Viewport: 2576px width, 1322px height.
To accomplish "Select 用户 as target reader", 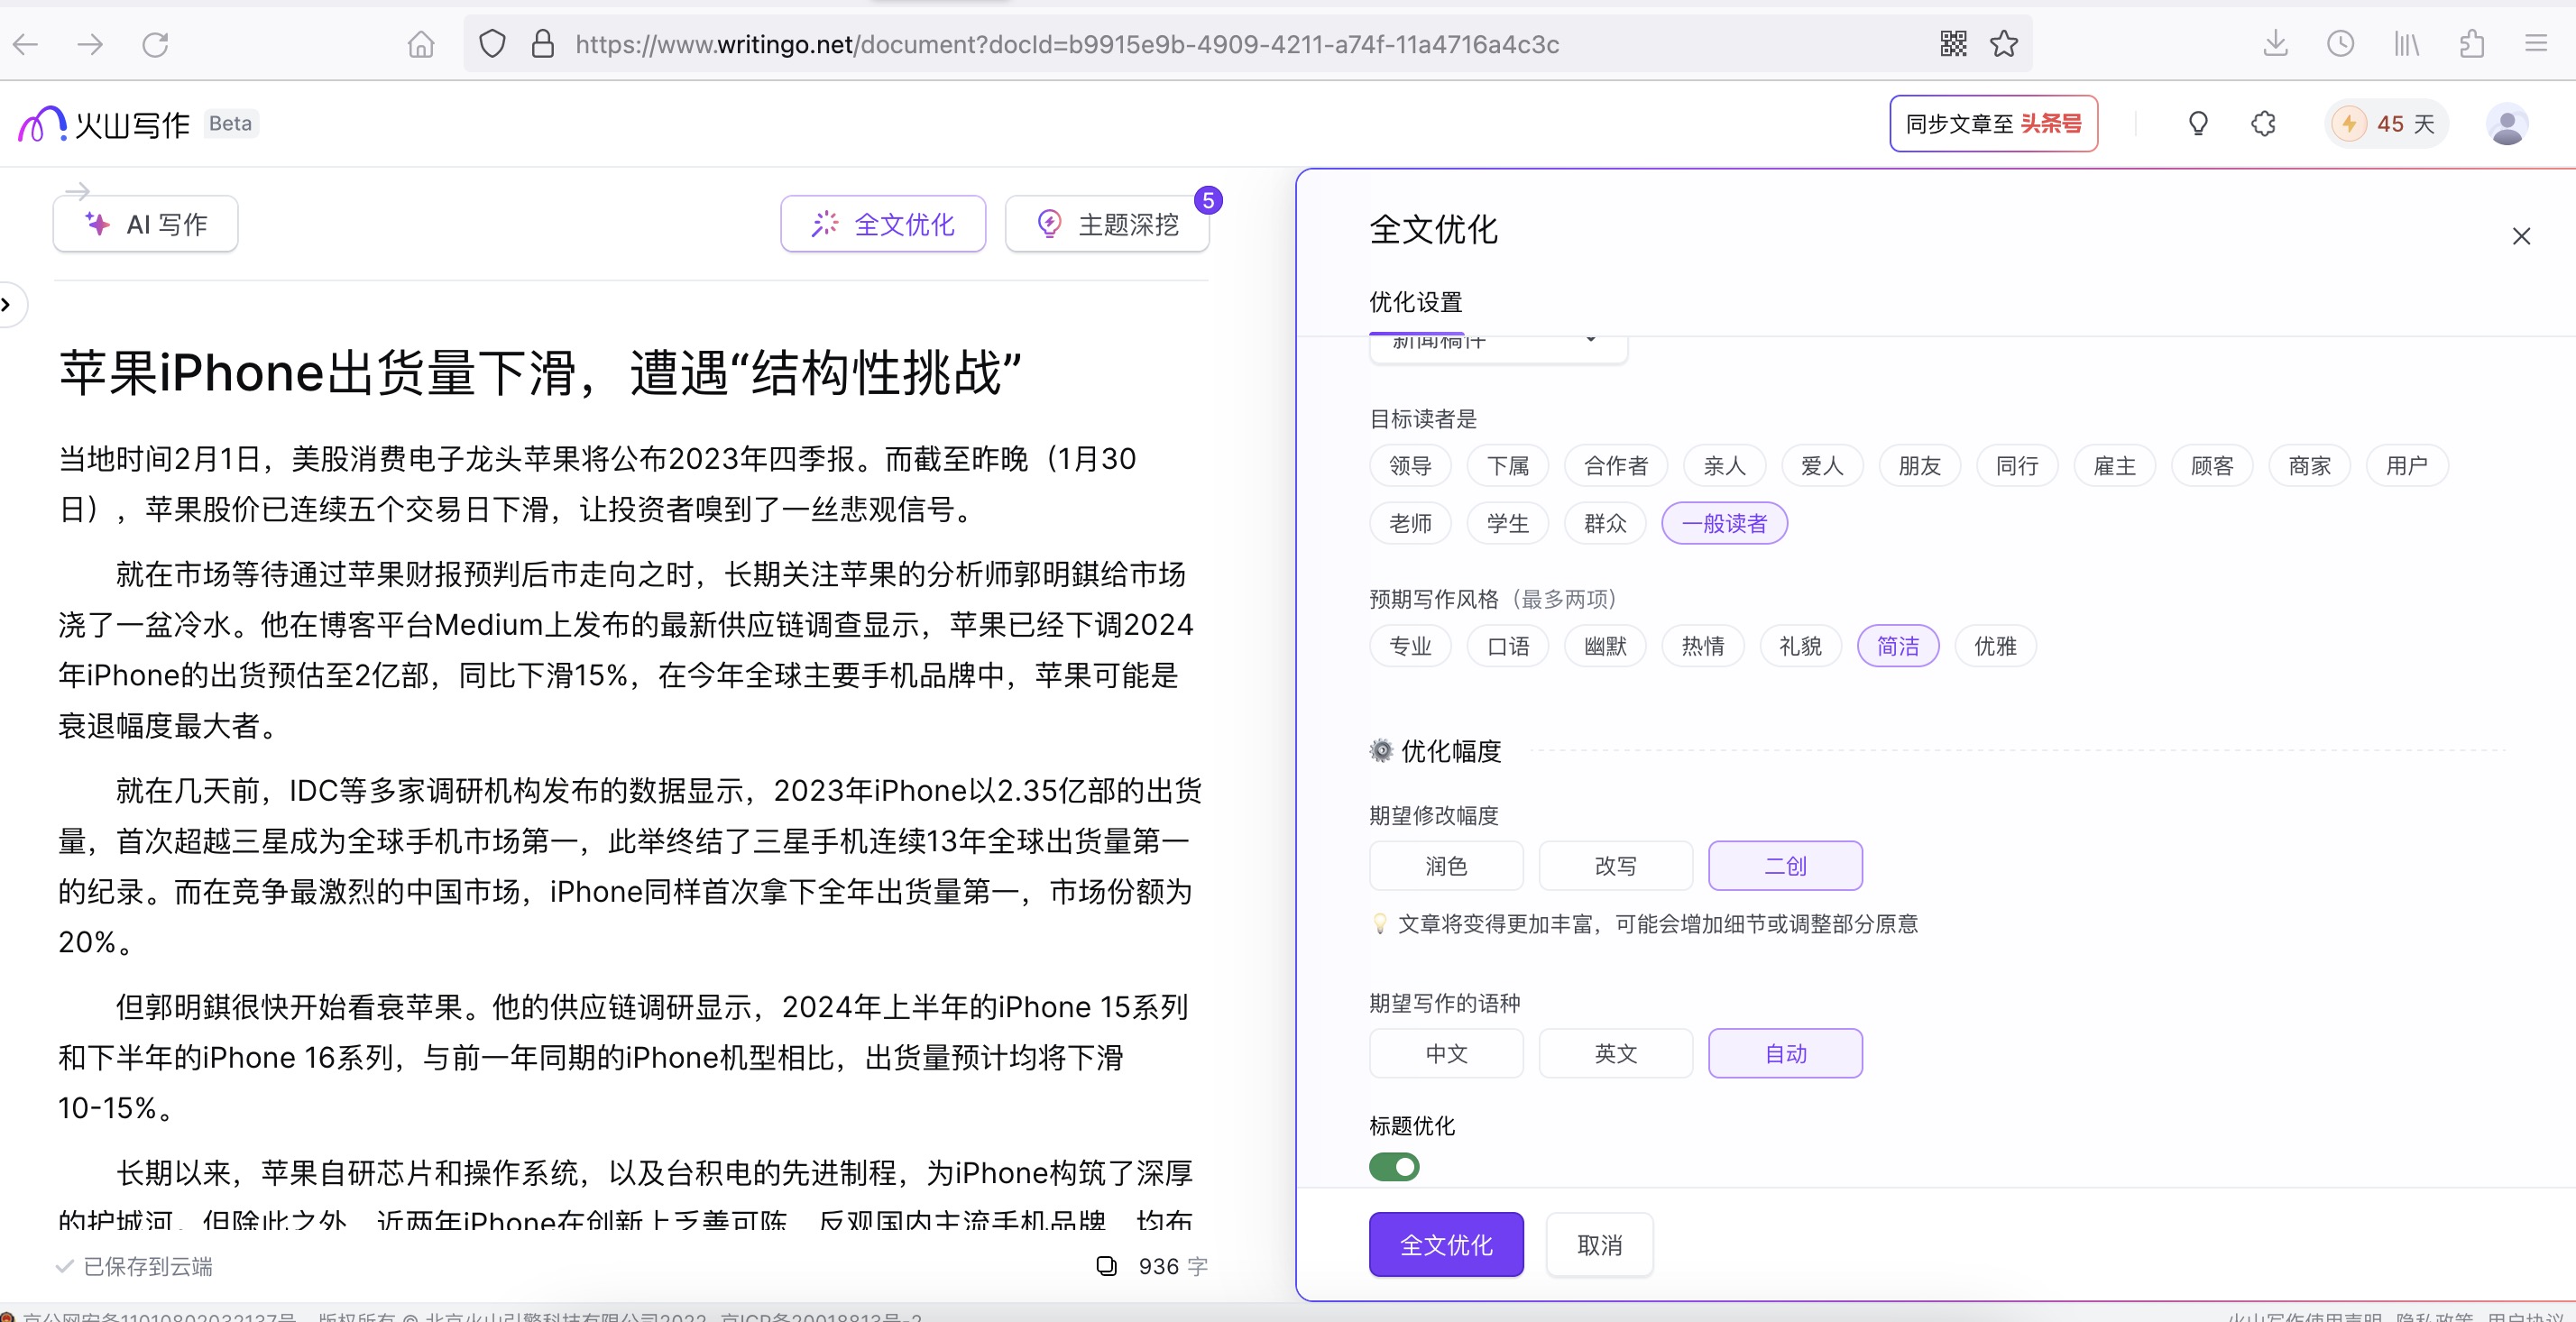I will coord(2406,465).
